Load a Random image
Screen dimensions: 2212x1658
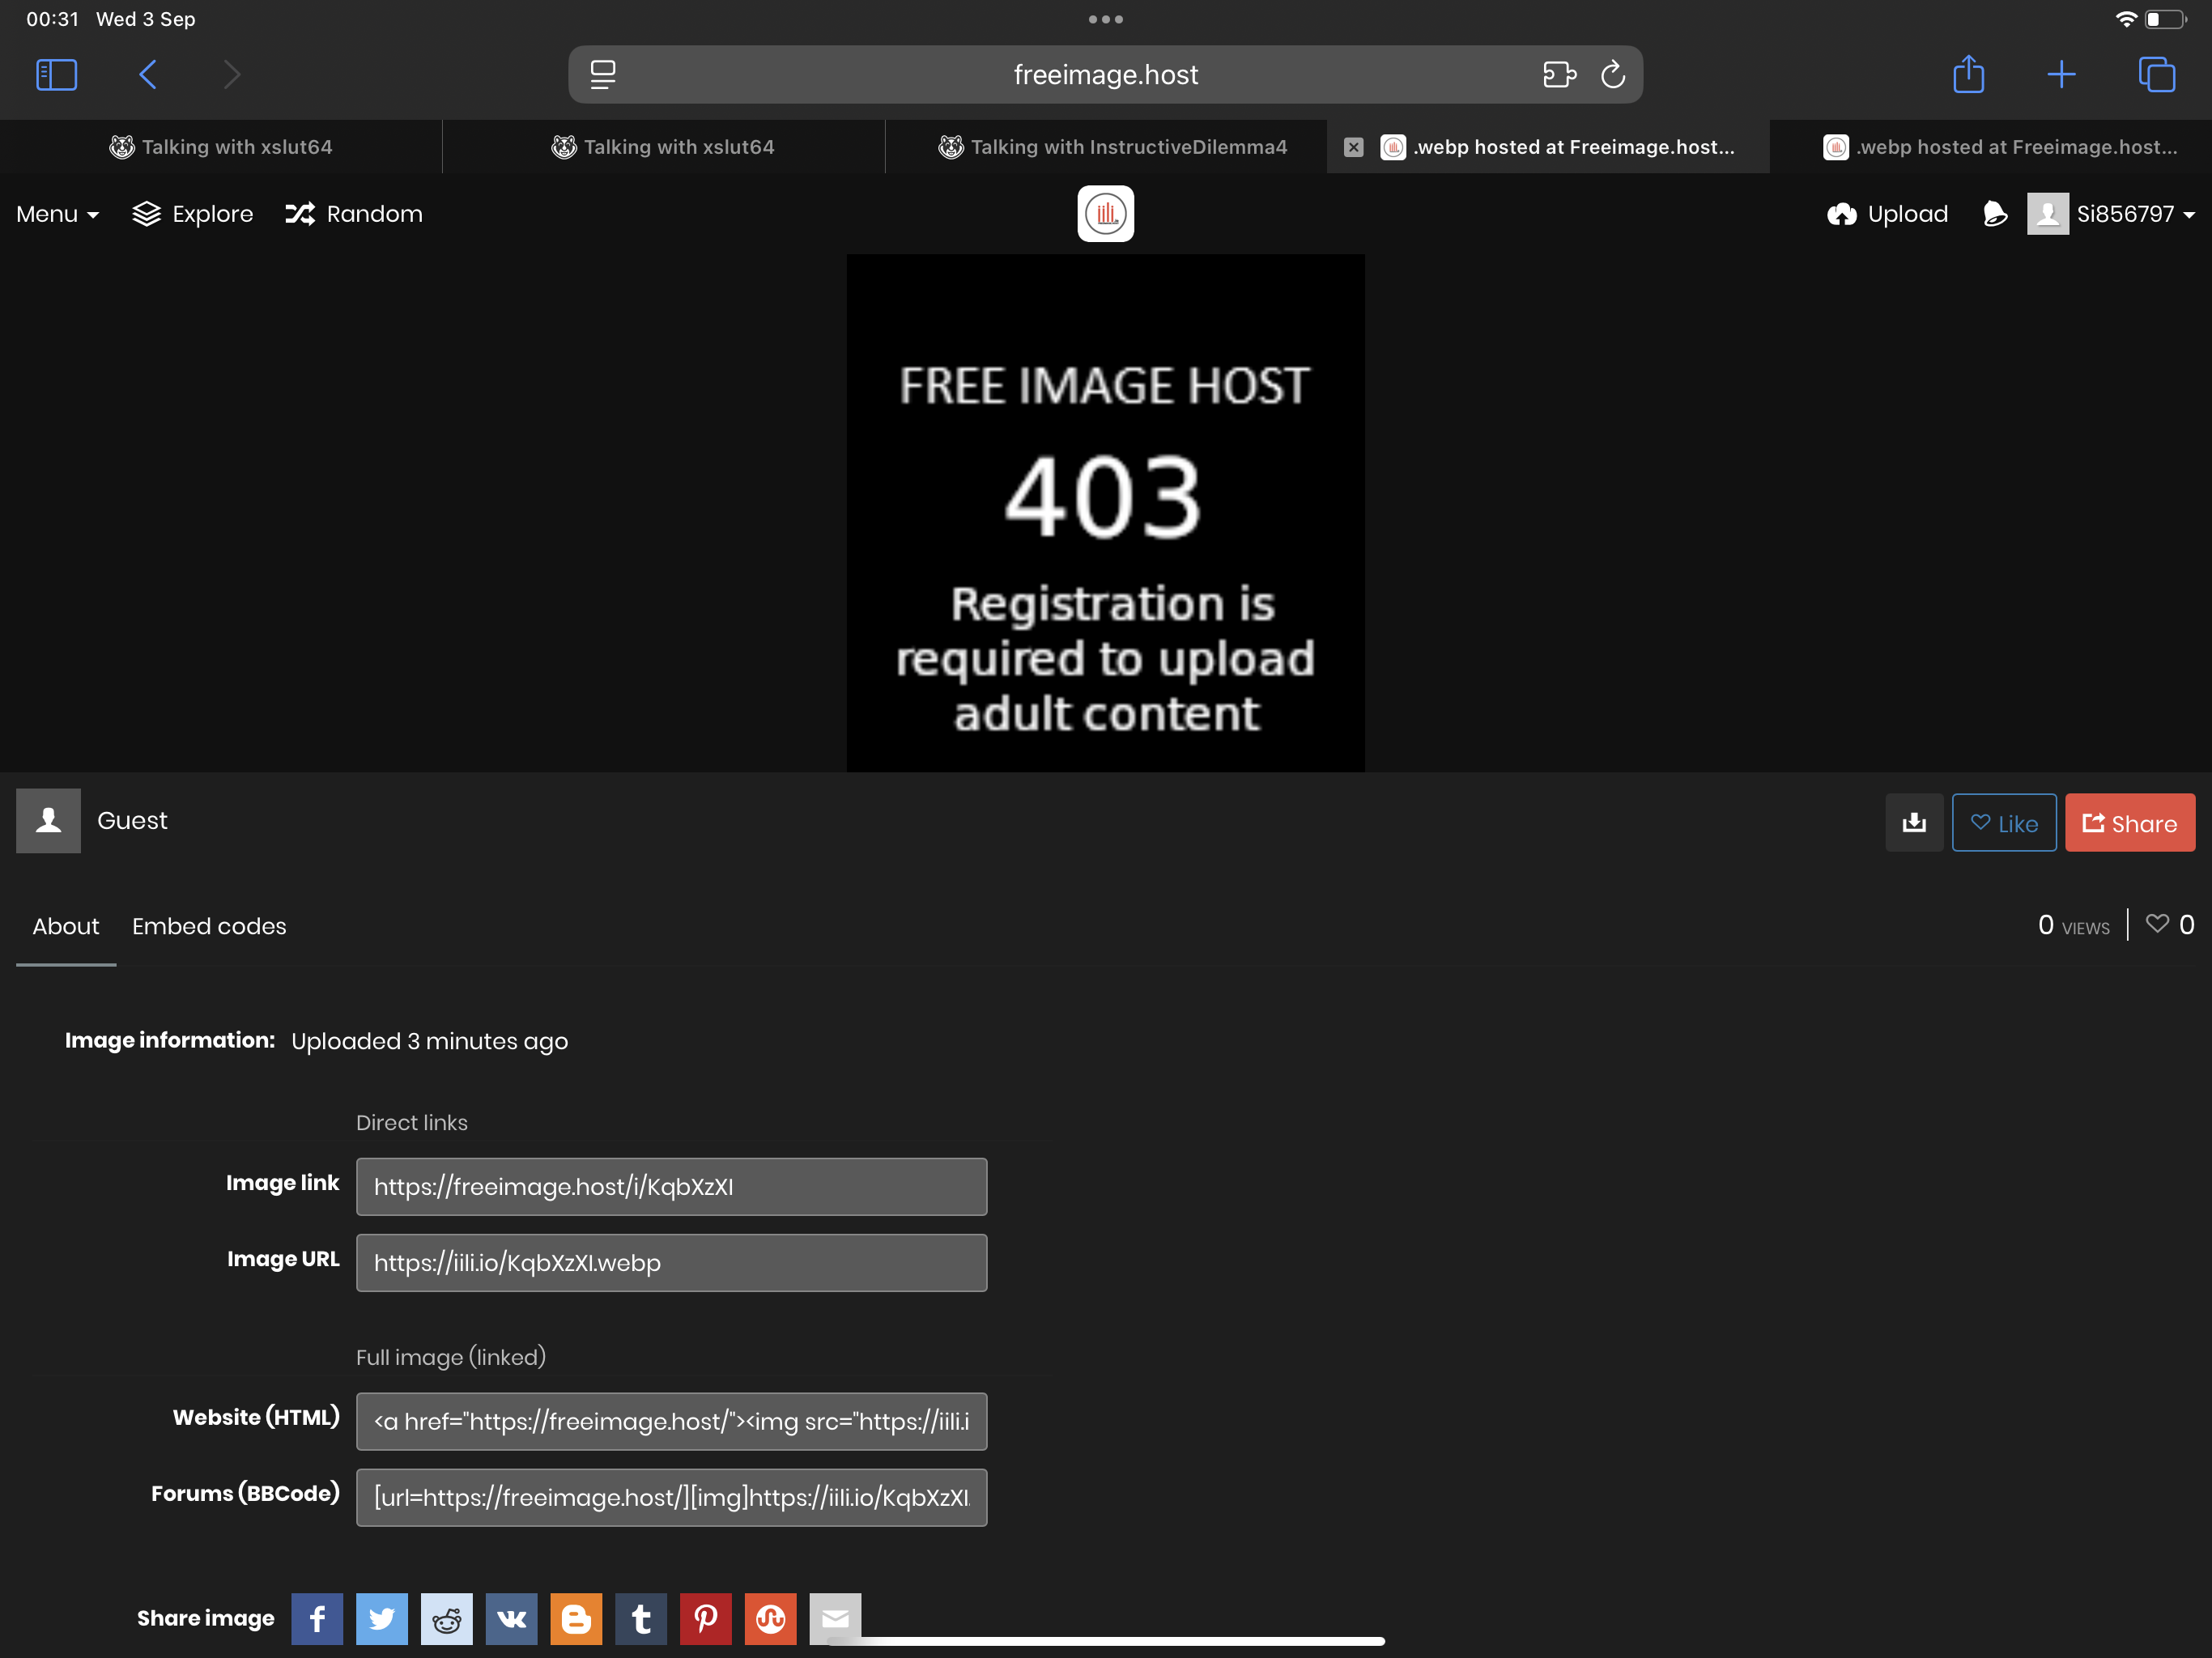(354, 214)
